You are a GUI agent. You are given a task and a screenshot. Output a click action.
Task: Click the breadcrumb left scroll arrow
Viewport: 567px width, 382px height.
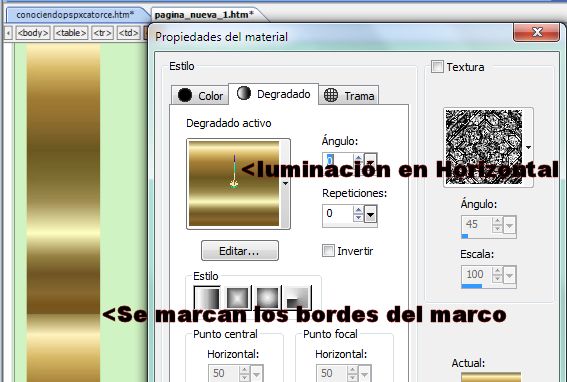(9, 33)
